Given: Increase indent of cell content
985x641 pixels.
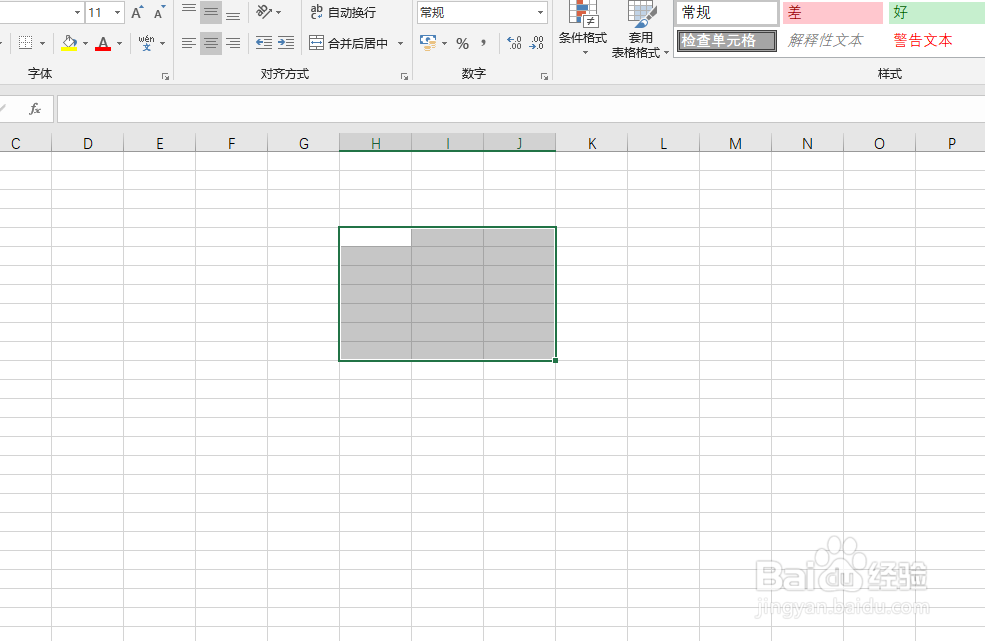Looking at the screenshot, I should point(286,43).
